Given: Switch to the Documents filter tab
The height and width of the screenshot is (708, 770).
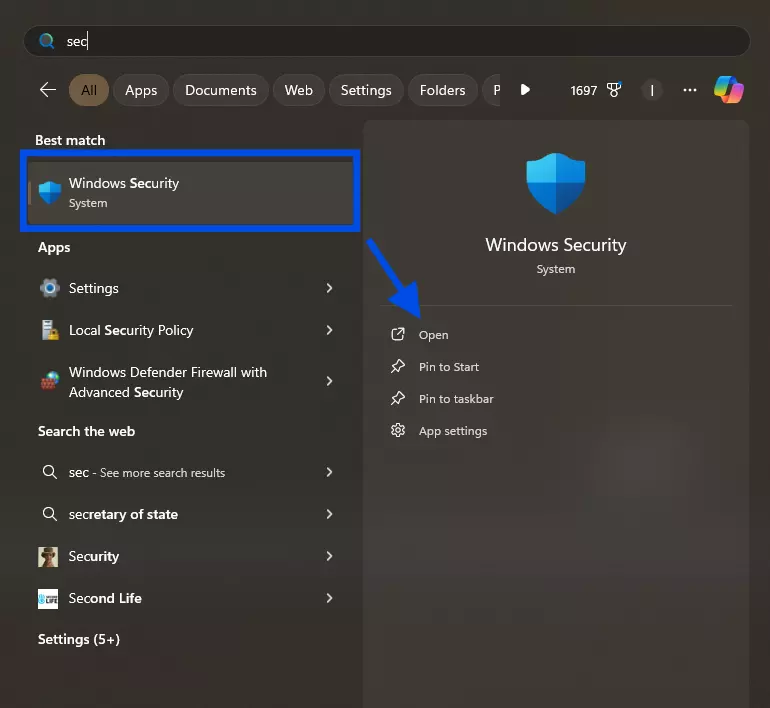Looking at the screenshot, I should 220,90.
